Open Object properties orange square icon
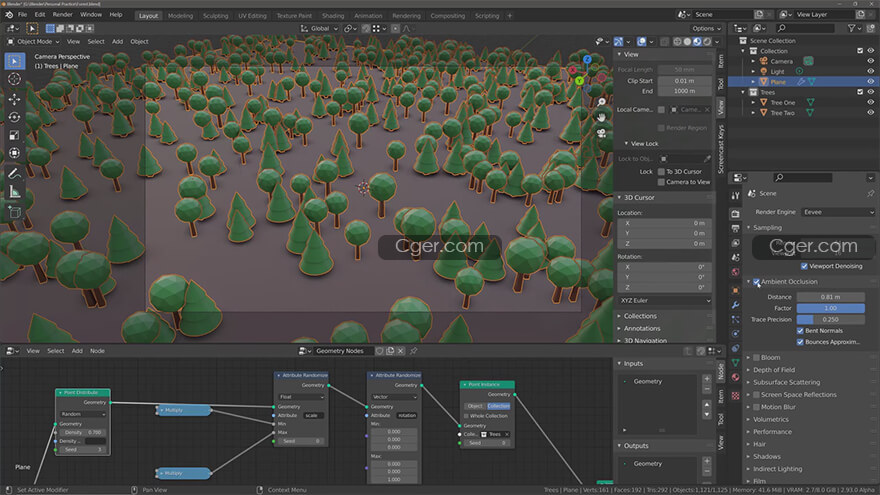Viewport: 880px width, 495px height. point(735,290)
